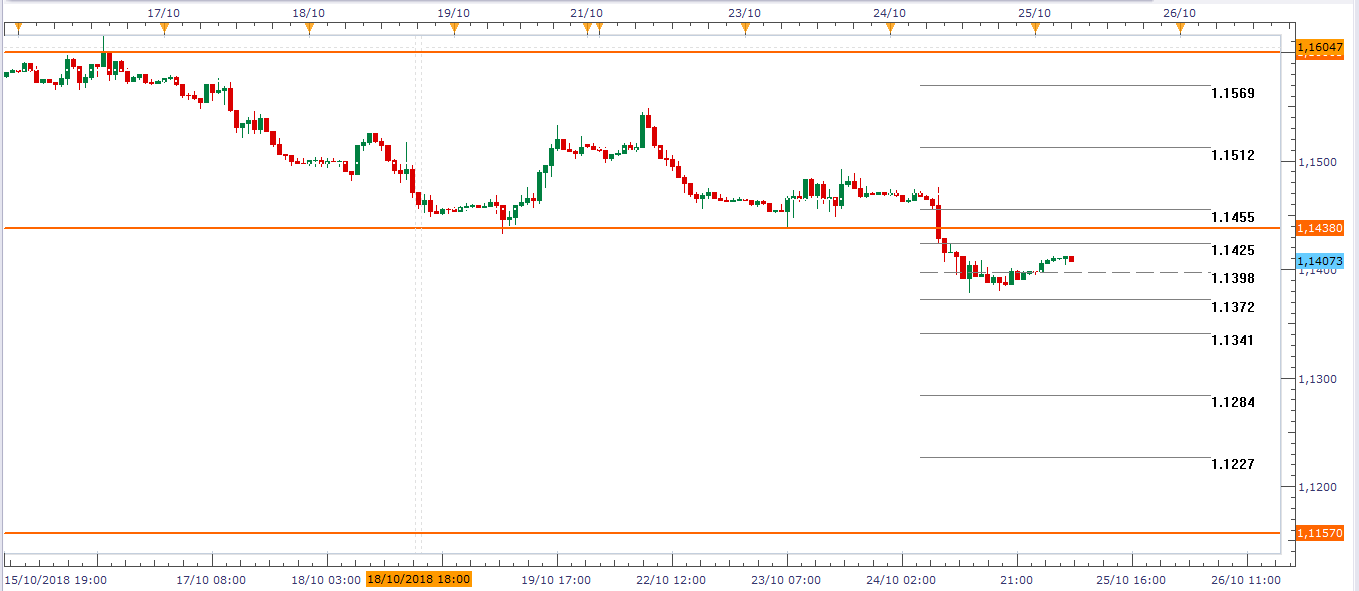The height and width of the screenshot is (591, 1359).
Task: Select the 1.1341 level label
Action: click(1232, 340)
